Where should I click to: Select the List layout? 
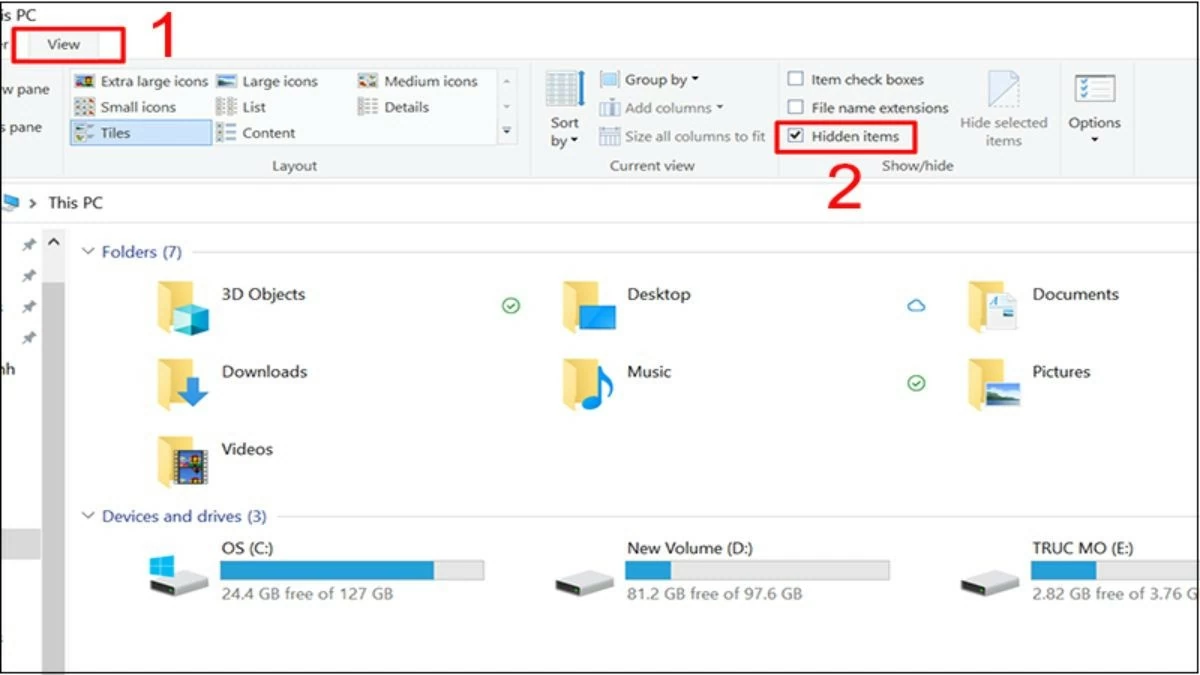(256, 106)
